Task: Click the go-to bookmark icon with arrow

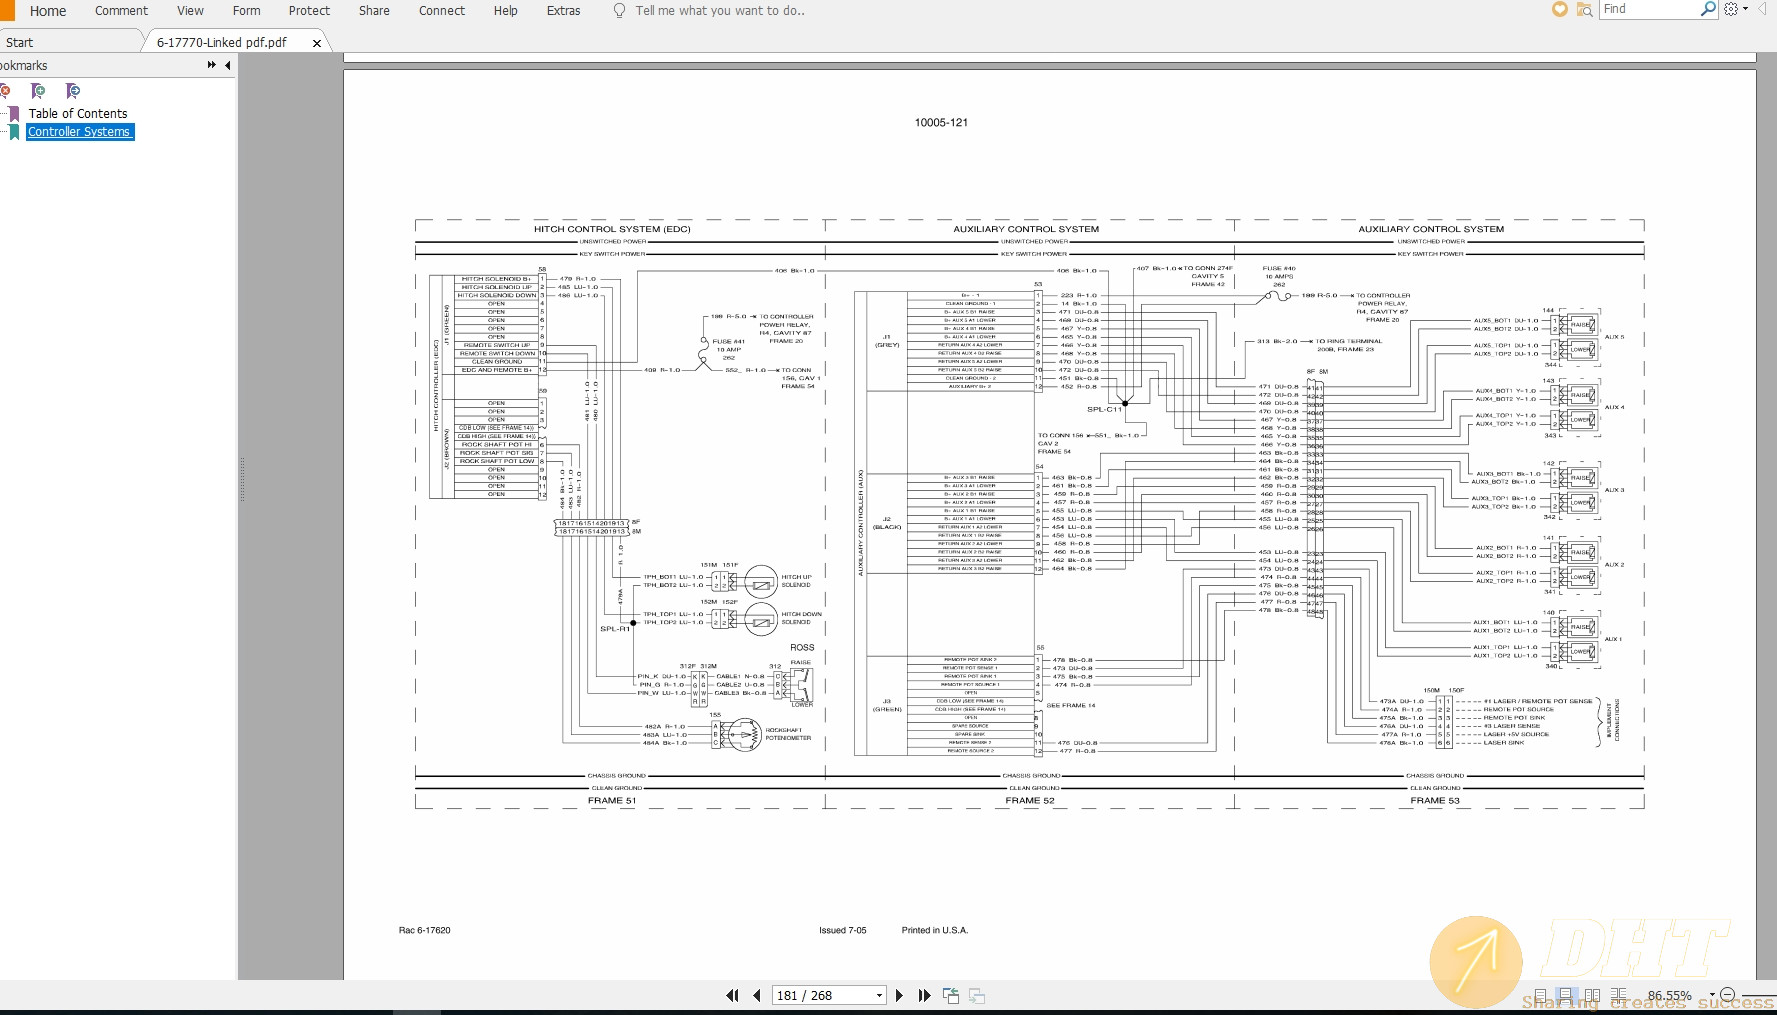Action: tap(73, 91)
